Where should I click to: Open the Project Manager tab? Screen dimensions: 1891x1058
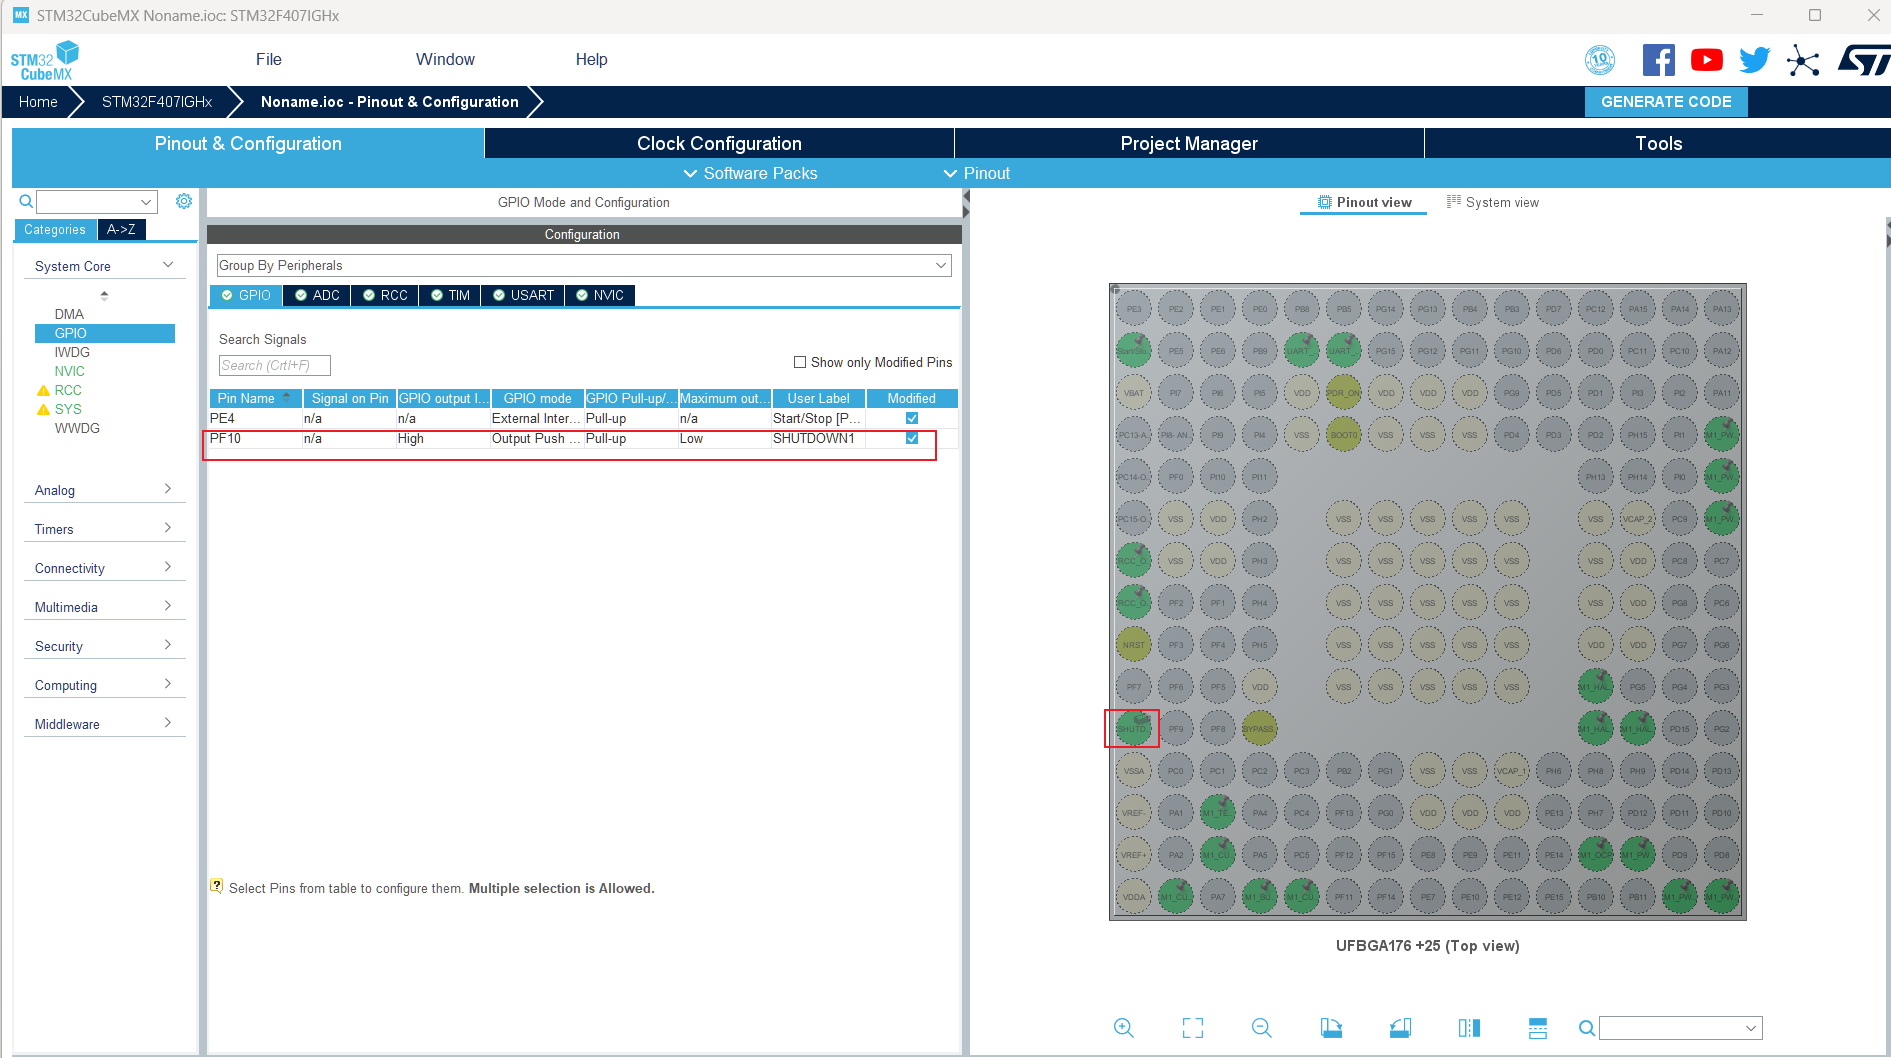[1189, 143]
